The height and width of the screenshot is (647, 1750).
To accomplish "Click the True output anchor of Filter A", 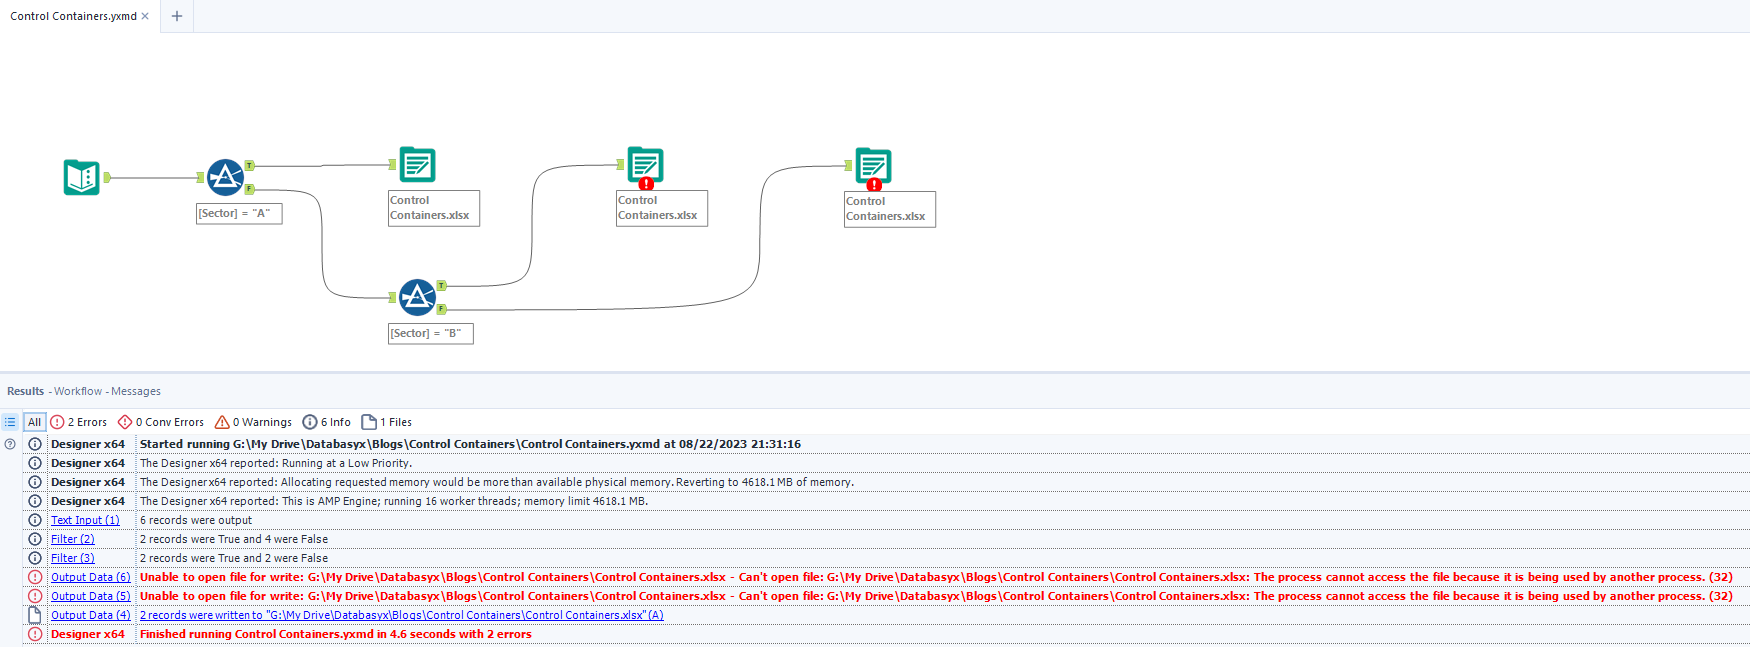I will coord(250,166).
